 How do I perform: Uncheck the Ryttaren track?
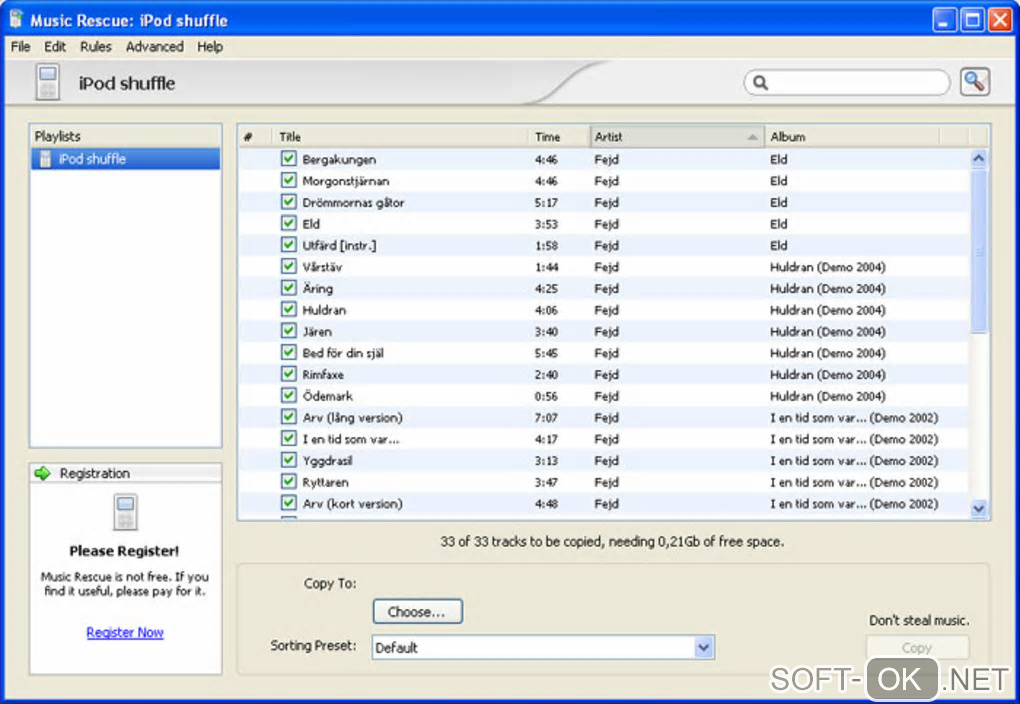tap(289, 481)
